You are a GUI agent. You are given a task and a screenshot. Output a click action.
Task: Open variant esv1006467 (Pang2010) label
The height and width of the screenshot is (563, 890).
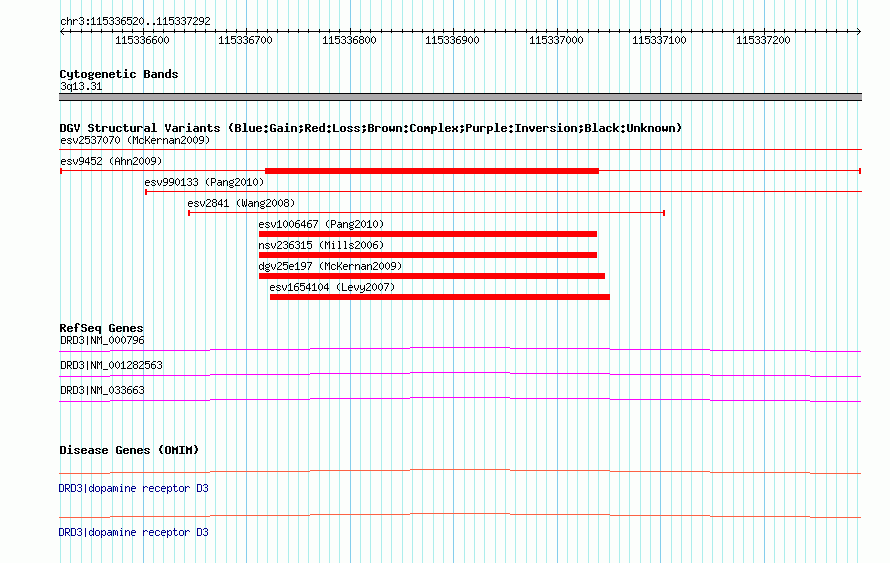click(x=321, y=224)
